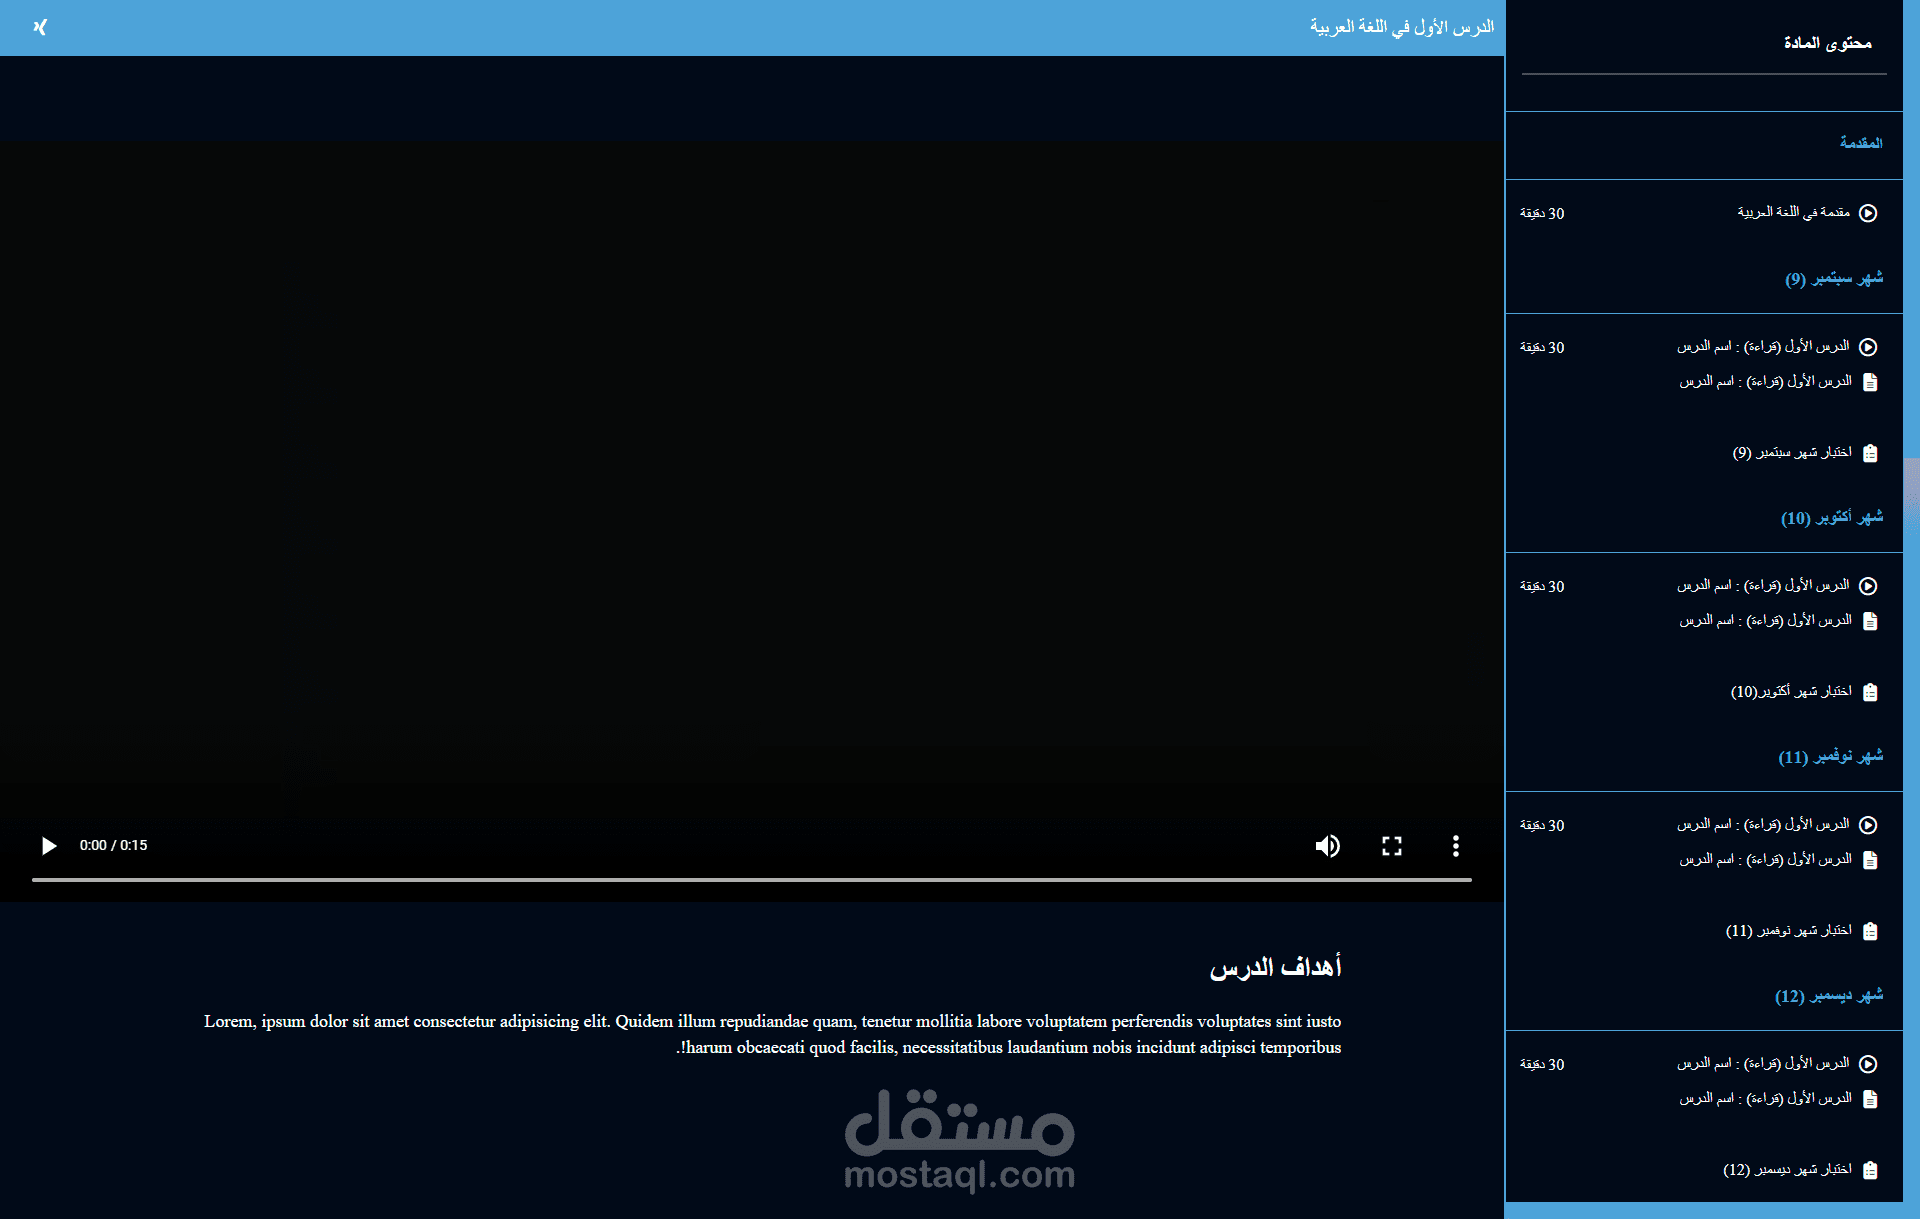Select the December (12) month heading
Image resolution: width=1920 pixels, height=1219 pixels.
tap(1828, 996)
